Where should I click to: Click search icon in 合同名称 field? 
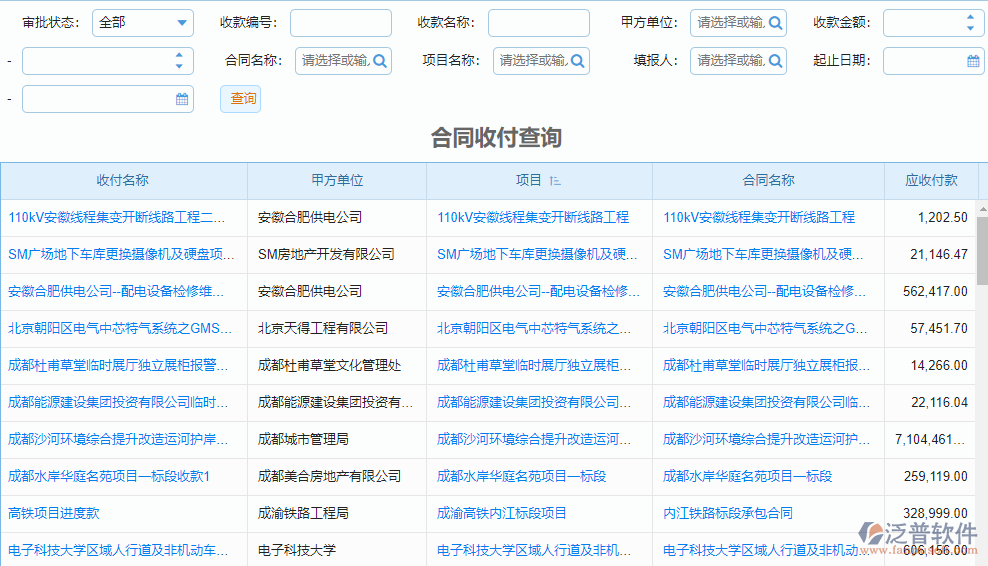pyautogui.click(x=380, y=61)
